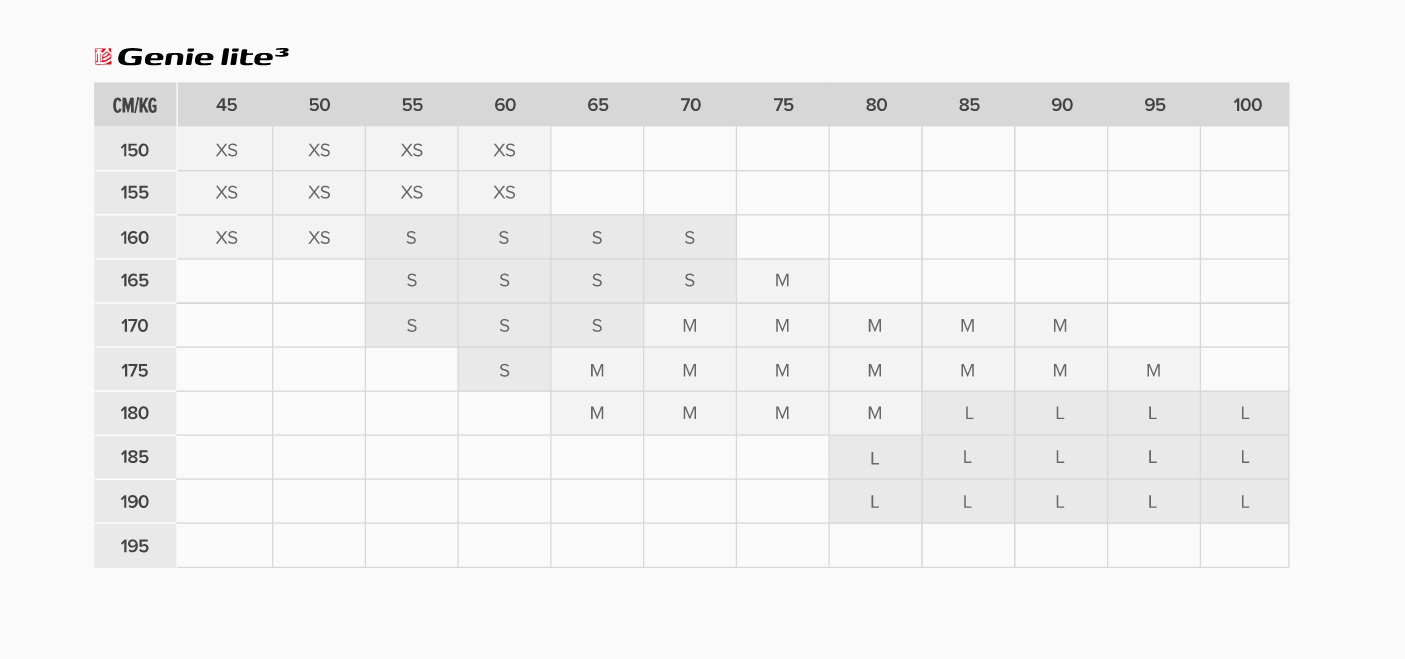Image resolution: width=1405 pixels, height=659 pixels.
Task: Click M cell at 165 cm, 75 kg
Action: point(783,281)
